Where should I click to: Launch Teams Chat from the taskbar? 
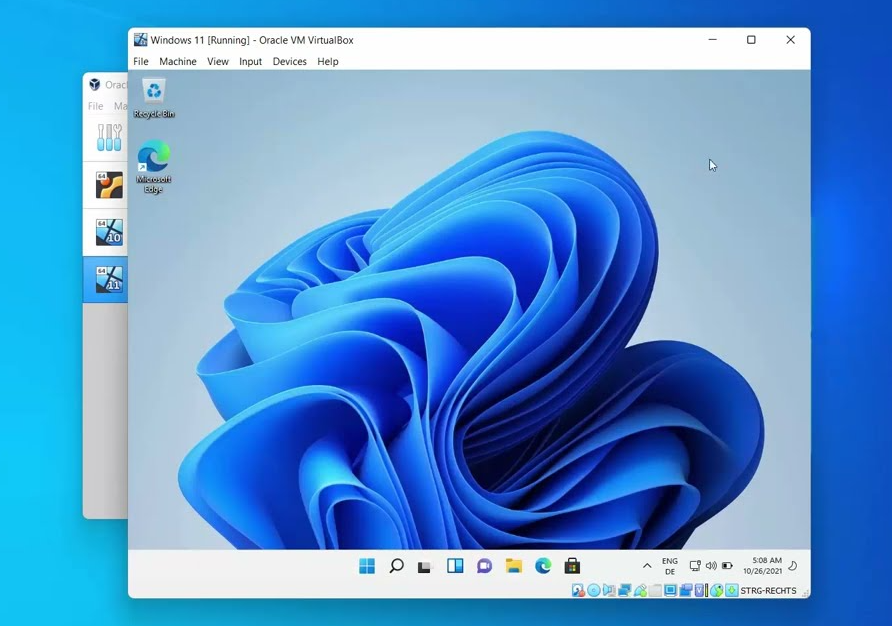point(484,566)
